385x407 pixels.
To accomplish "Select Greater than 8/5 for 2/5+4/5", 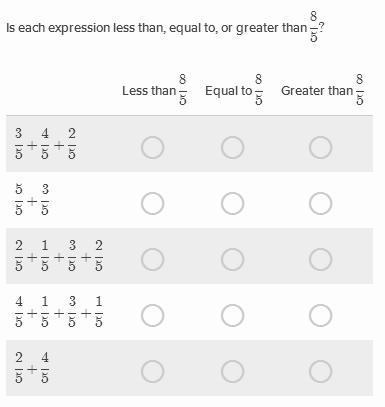I will 320,371.
